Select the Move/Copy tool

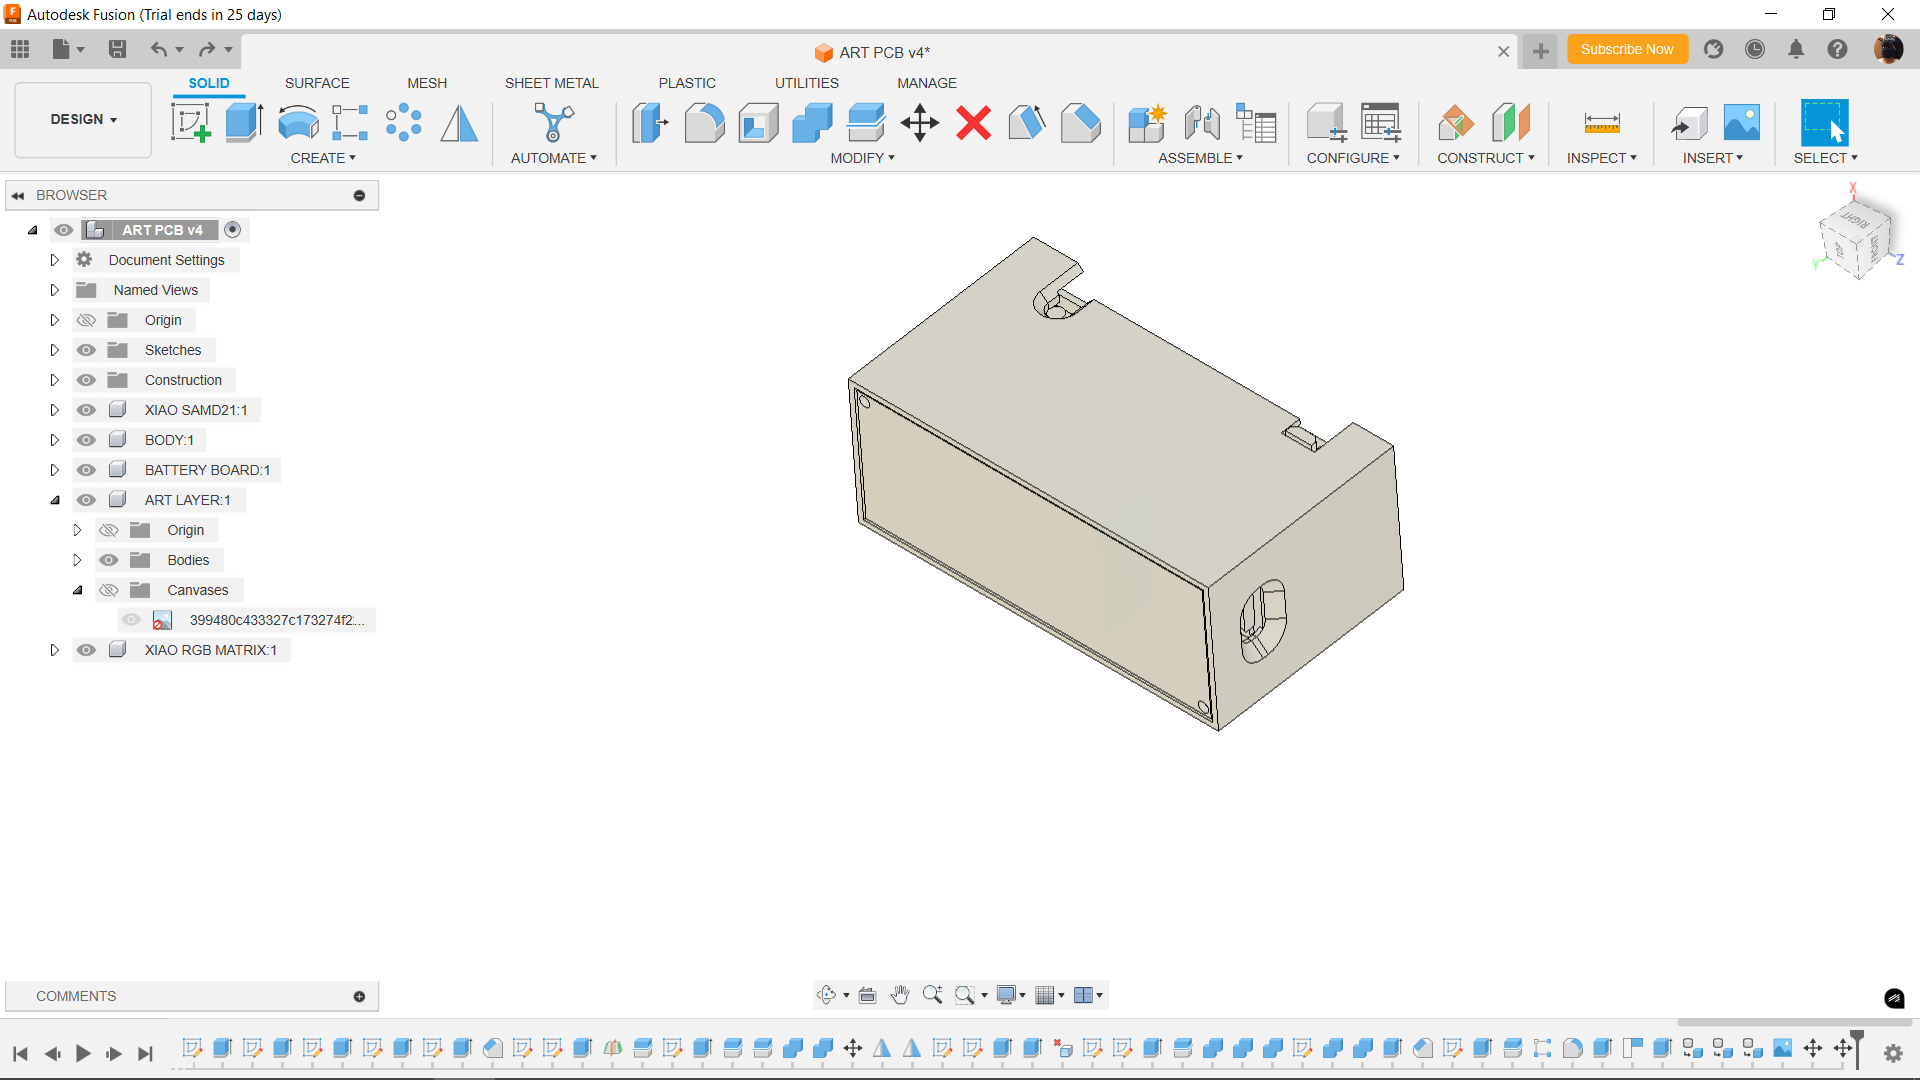coord(919,123)
